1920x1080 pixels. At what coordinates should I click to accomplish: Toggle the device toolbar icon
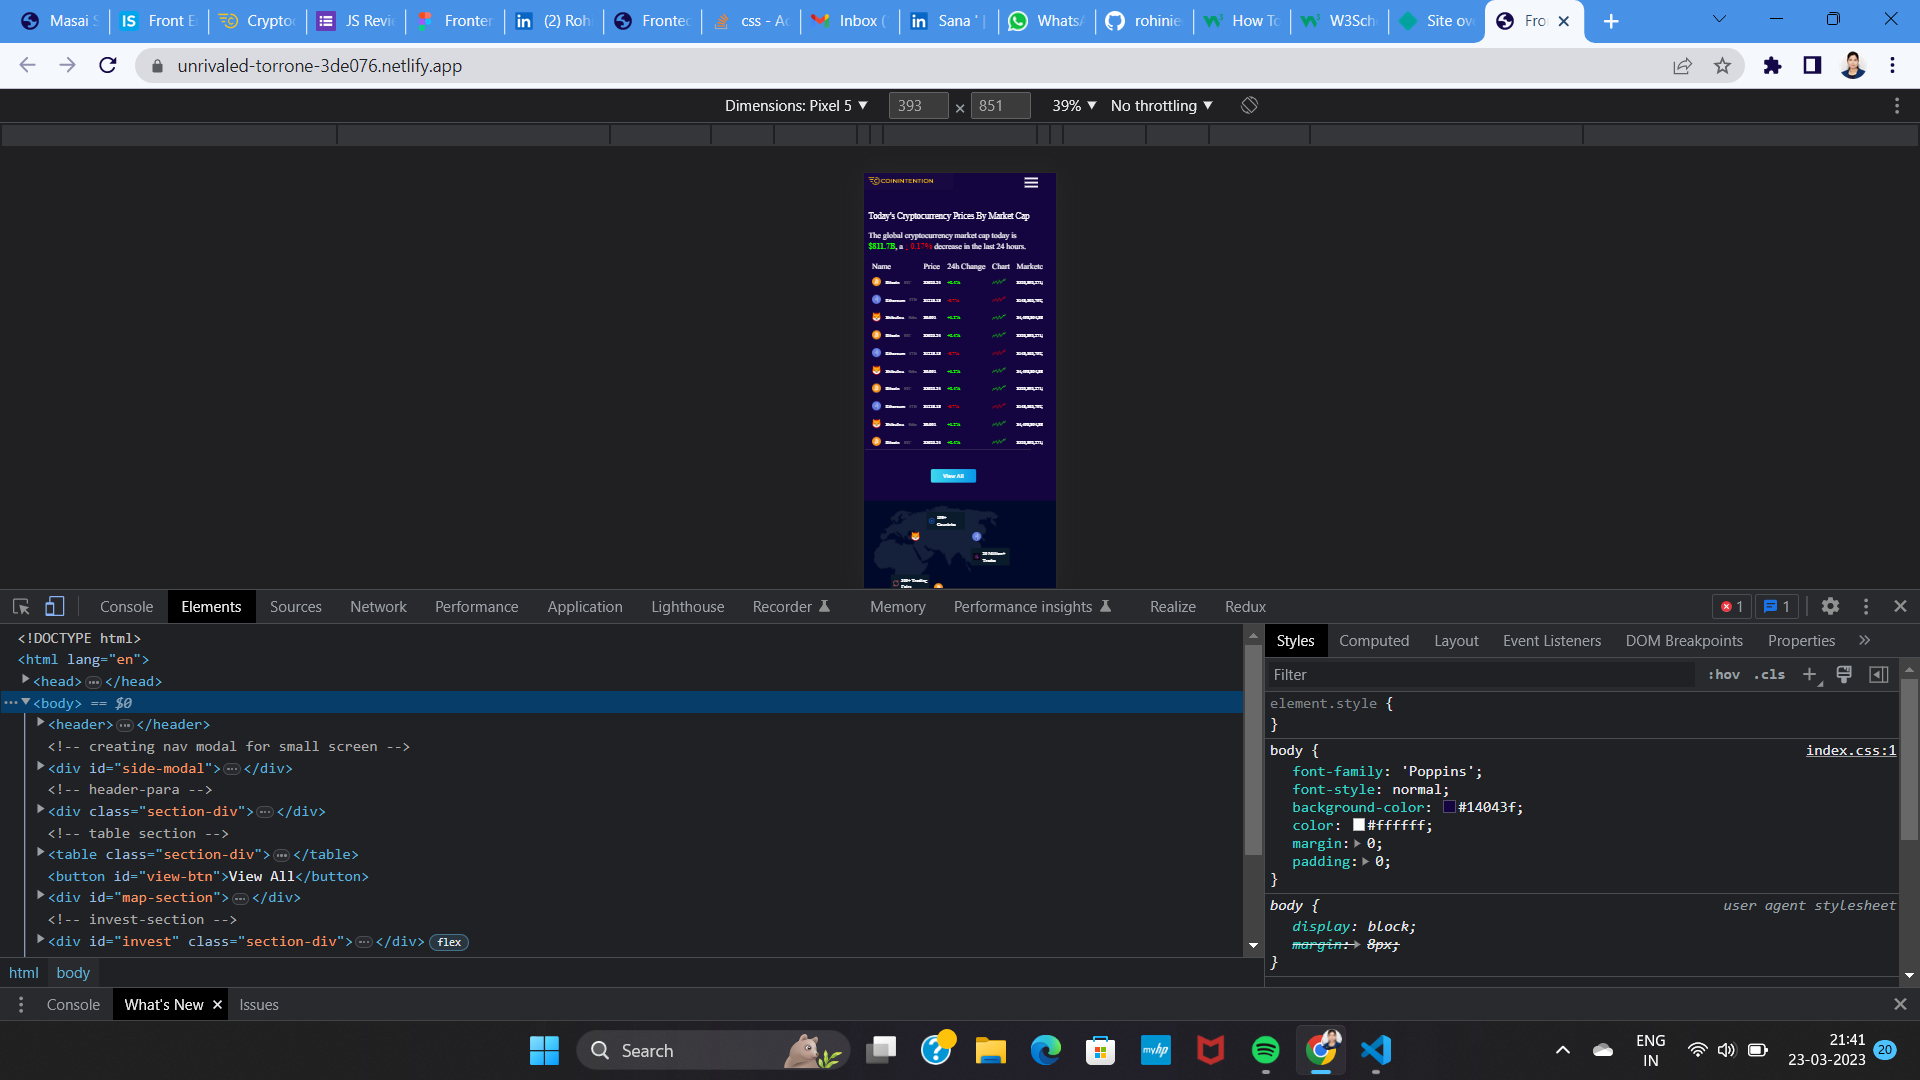point(55,606)
